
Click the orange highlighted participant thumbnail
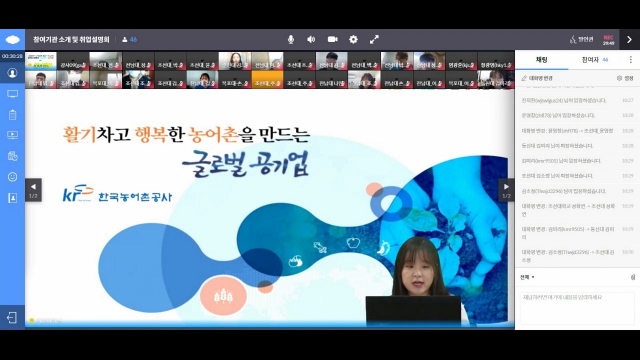pos(267,79)
